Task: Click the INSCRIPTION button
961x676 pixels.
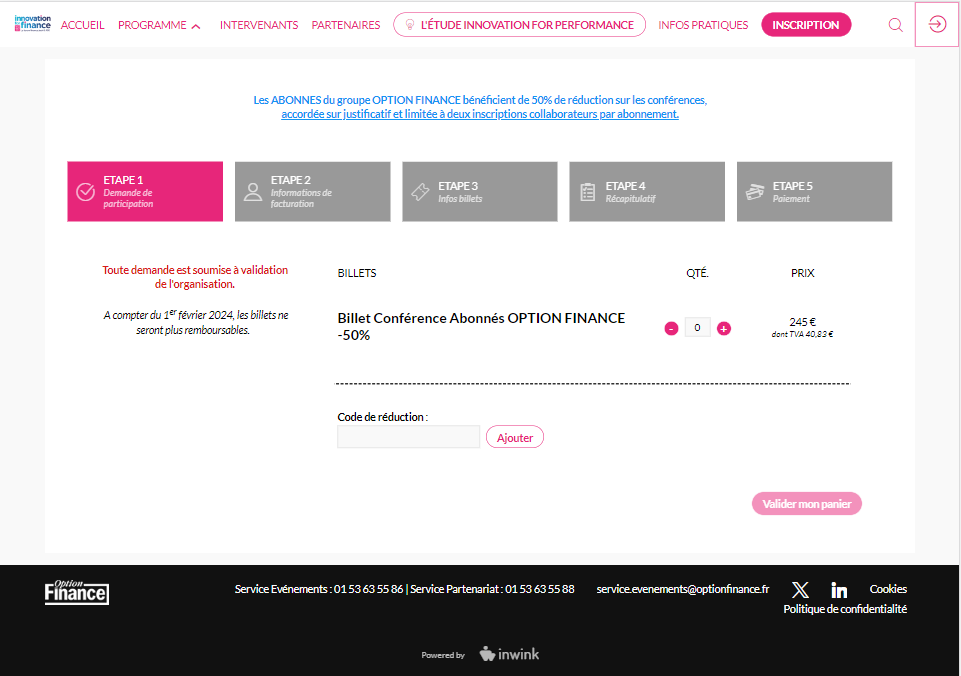Action: [806, 25]
